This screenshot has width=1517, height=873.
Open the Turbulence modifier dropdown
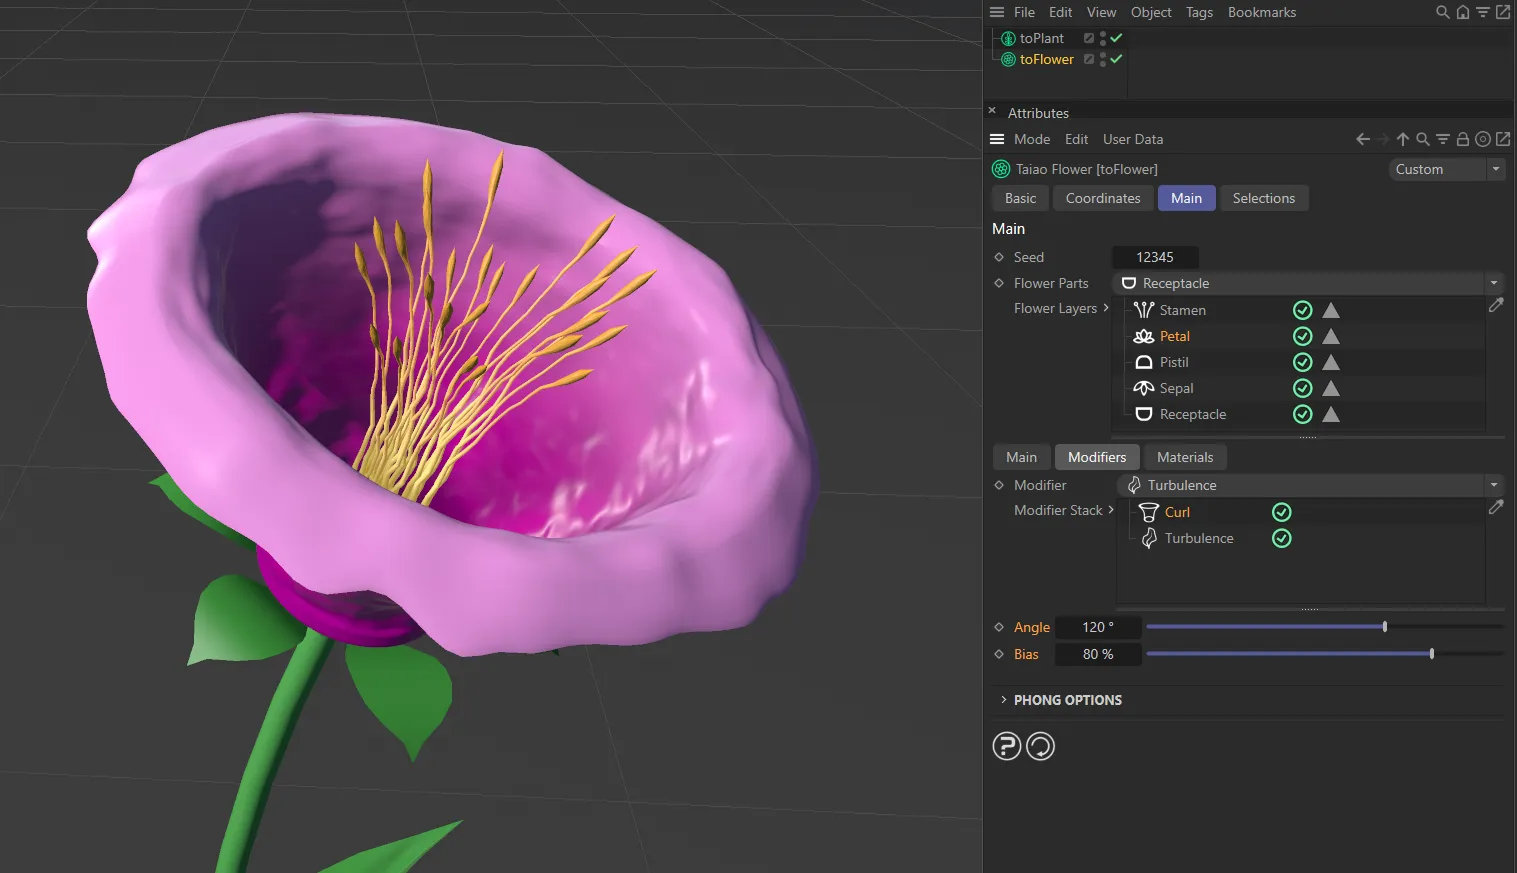(x=1493, y=485)
